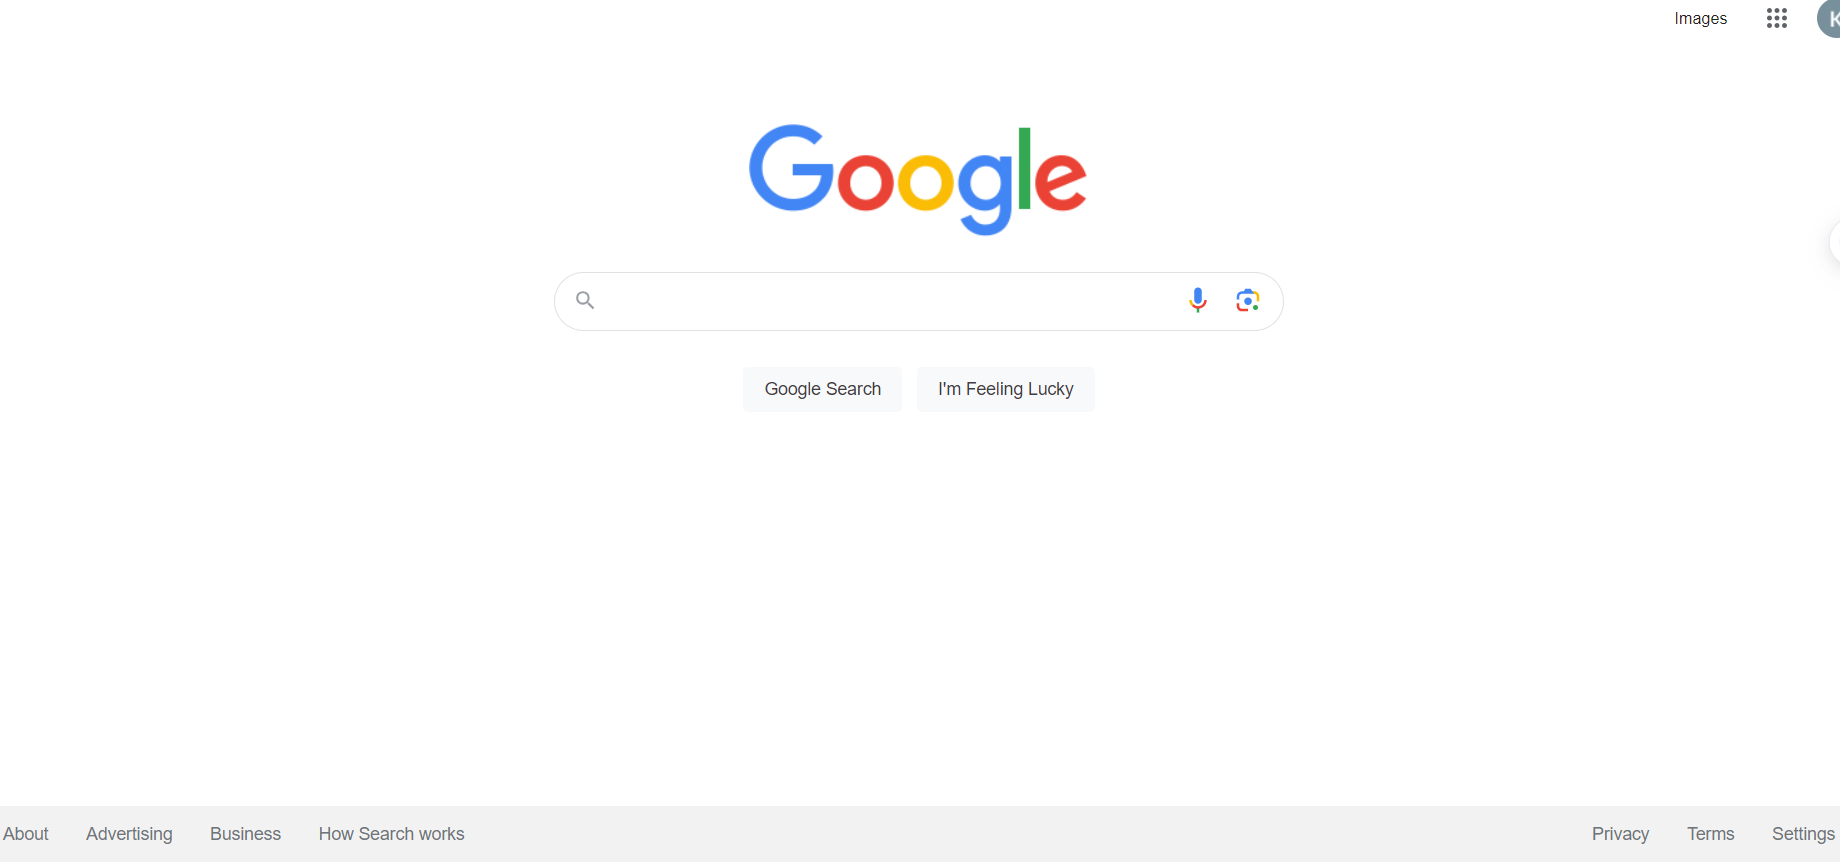Screen dimensions: 1840x862
Task: Click the magnifying glass search icon
Action: click(x=585, y=300)
